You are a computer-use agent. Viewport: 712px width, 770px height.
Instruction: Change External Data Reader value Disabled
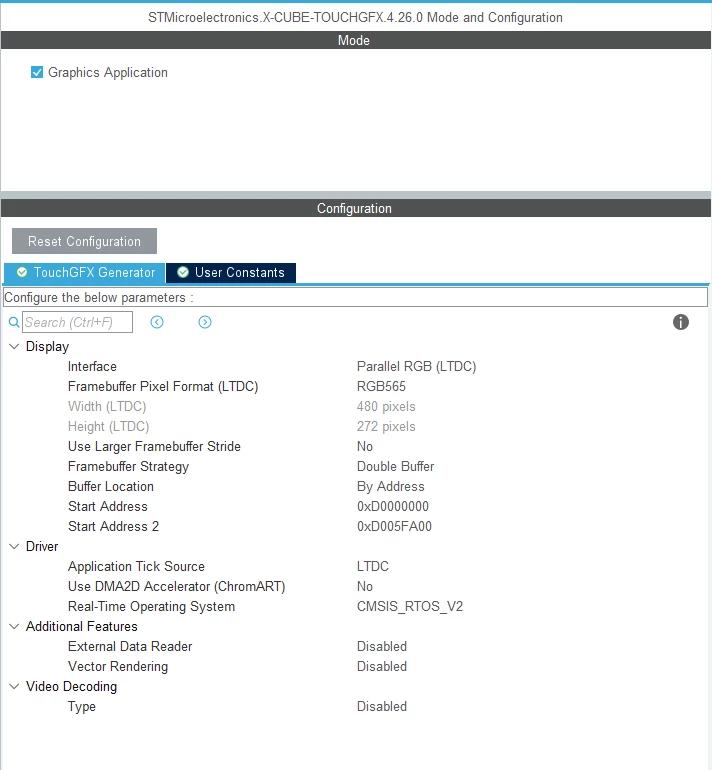382,646
